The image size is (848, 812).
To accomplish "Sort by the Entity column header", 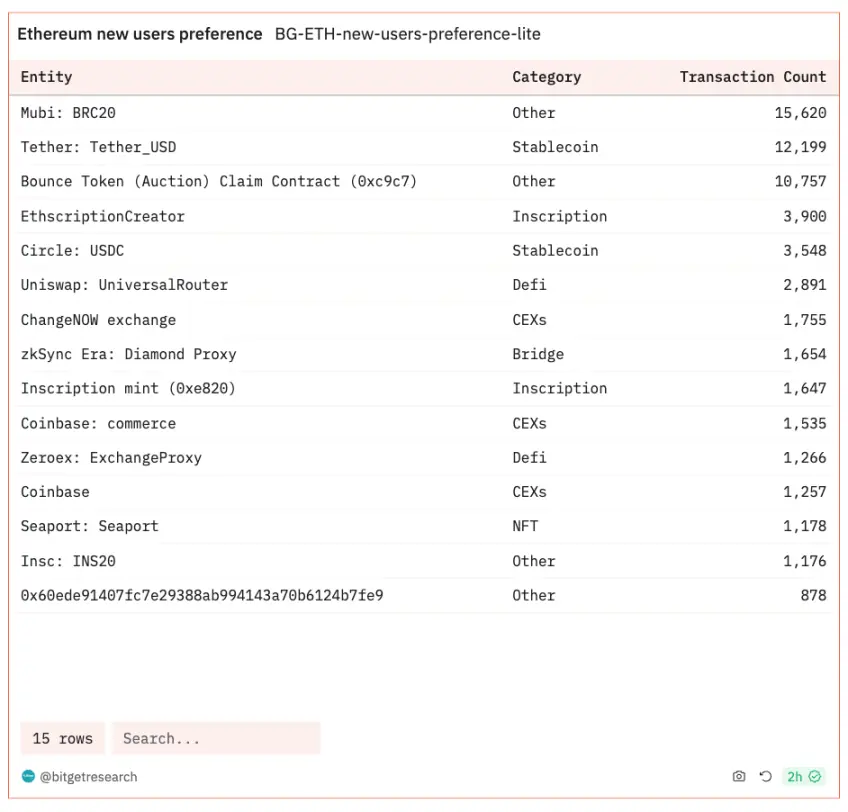I will point(47,77).
